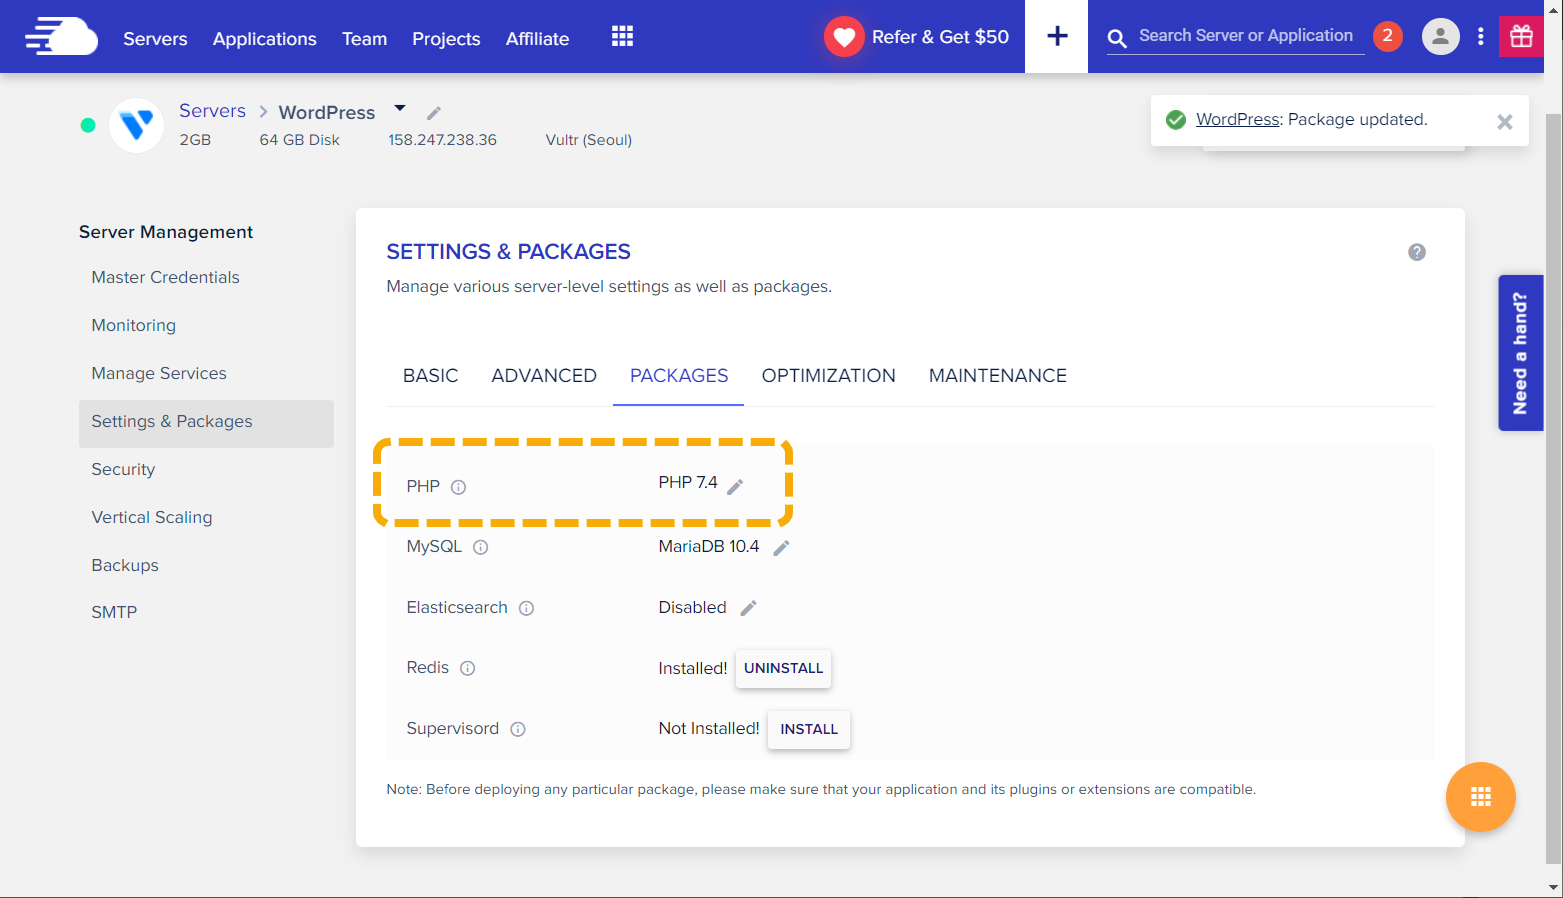Uninstall Redis package
Viewport: 1563px width, 898px height.
[783, 668]
